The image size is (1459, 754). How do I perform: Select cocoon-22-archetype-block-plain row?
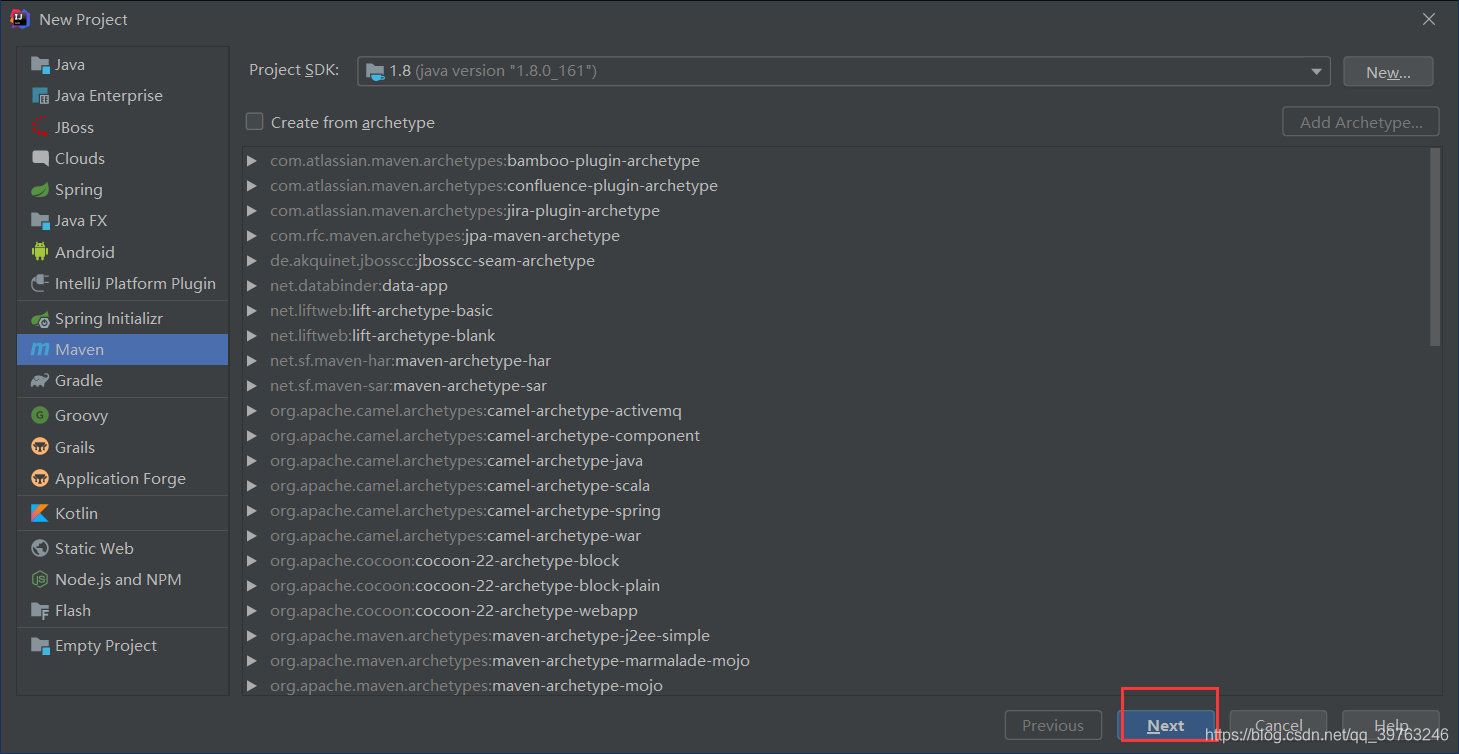836,586
